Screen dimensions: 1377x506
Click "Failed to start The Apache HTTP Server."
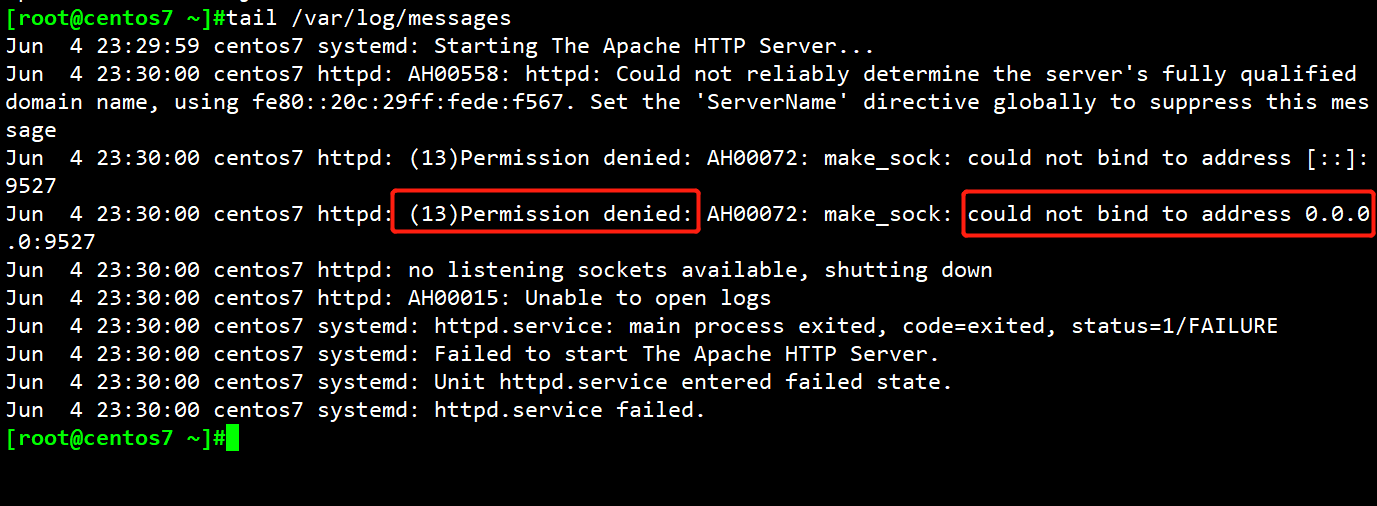[x=686, y=354]
